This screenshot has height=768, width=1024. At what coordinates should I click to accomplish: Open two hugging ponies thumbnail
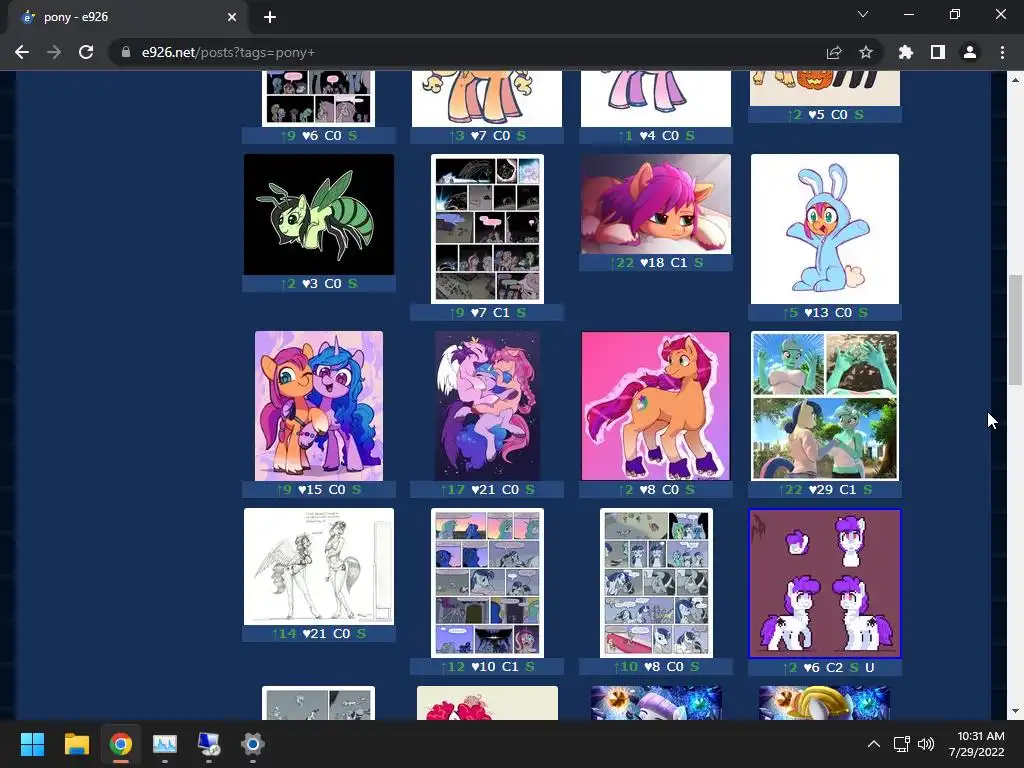(x=319, y=406)
